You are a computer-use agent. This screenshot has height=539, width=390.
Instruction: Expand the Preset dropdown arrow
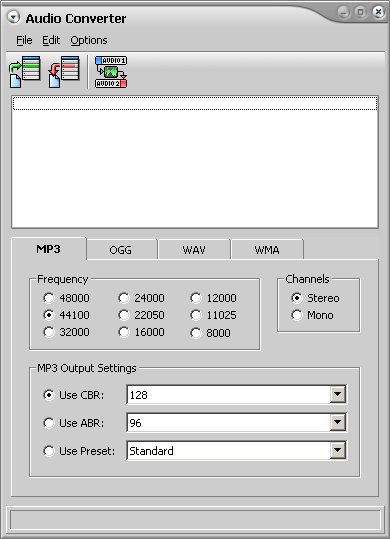coord(338,450)
